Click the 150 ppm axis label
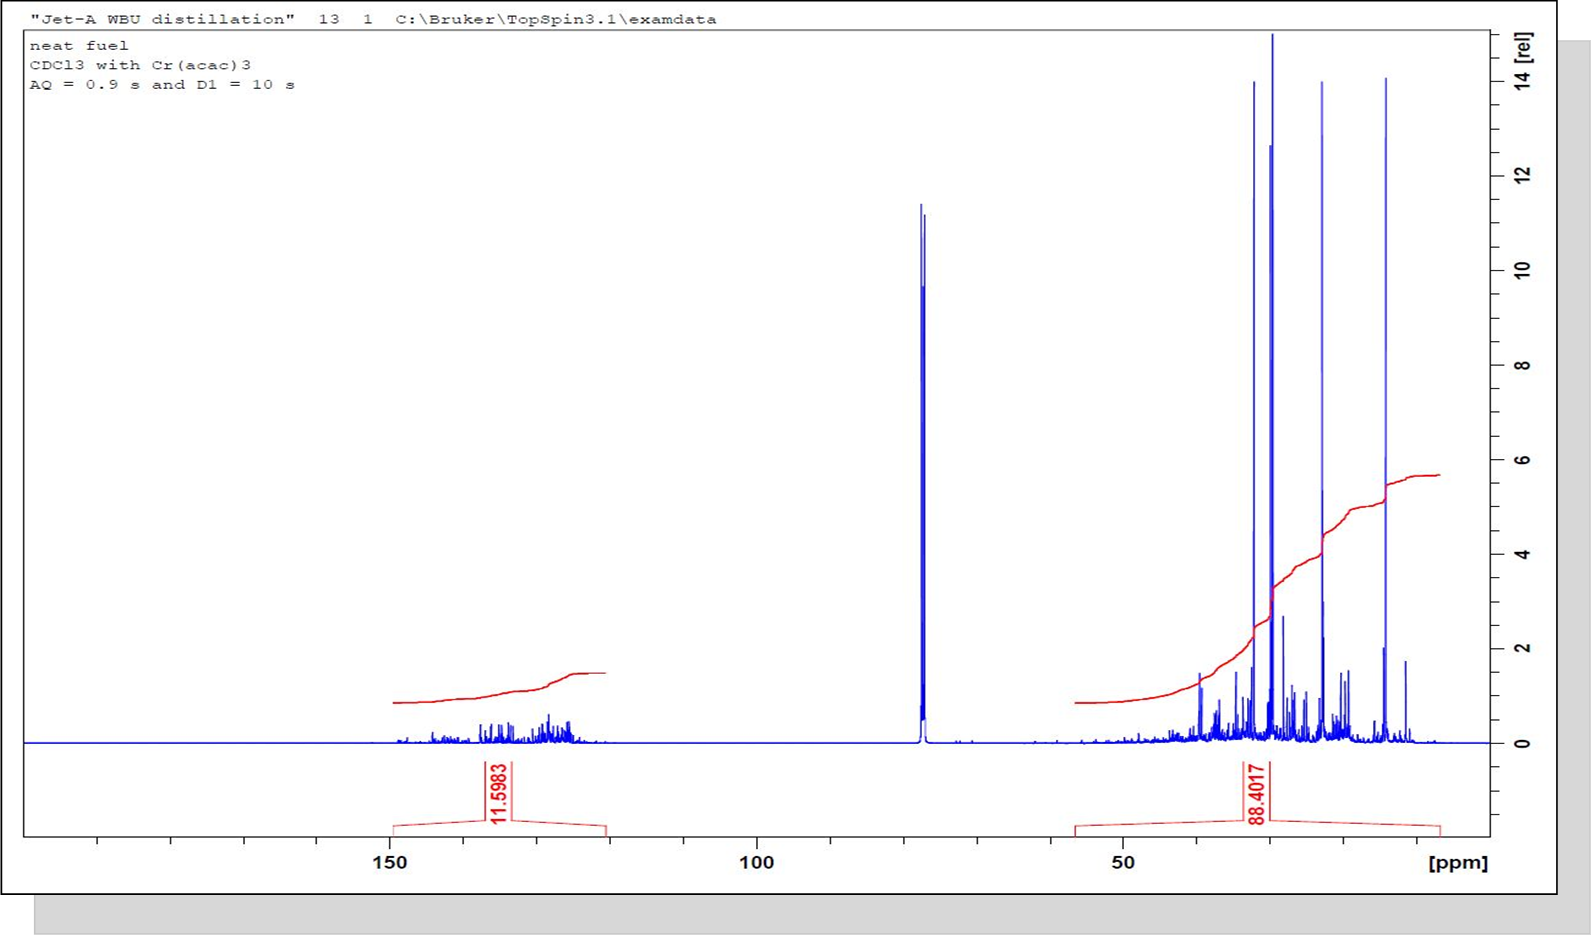The width and height of the screenshot is (1591, 935). pos(390,863)
